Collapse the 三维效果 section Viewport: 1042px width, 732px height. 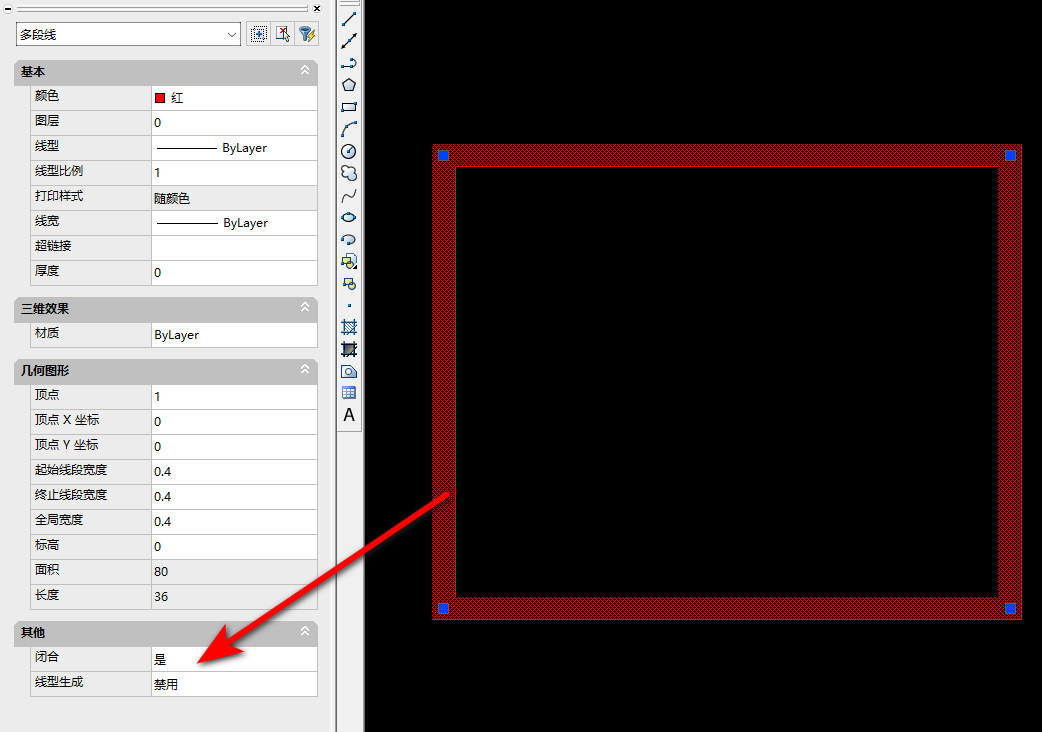(x=305, y=309)
